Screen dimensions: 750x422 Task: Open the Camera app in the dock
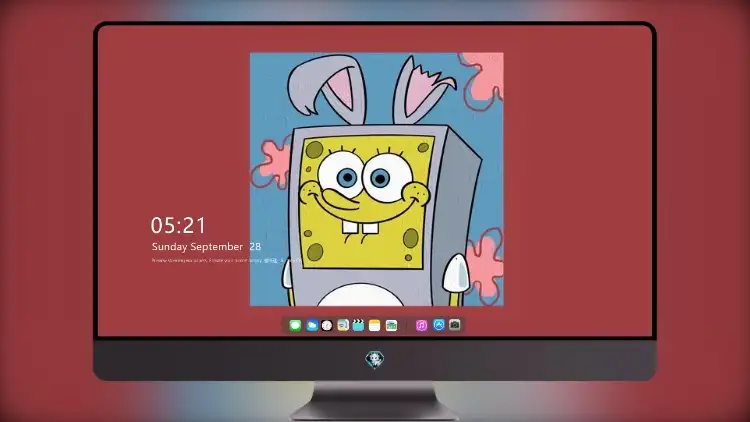click(454, 325)
